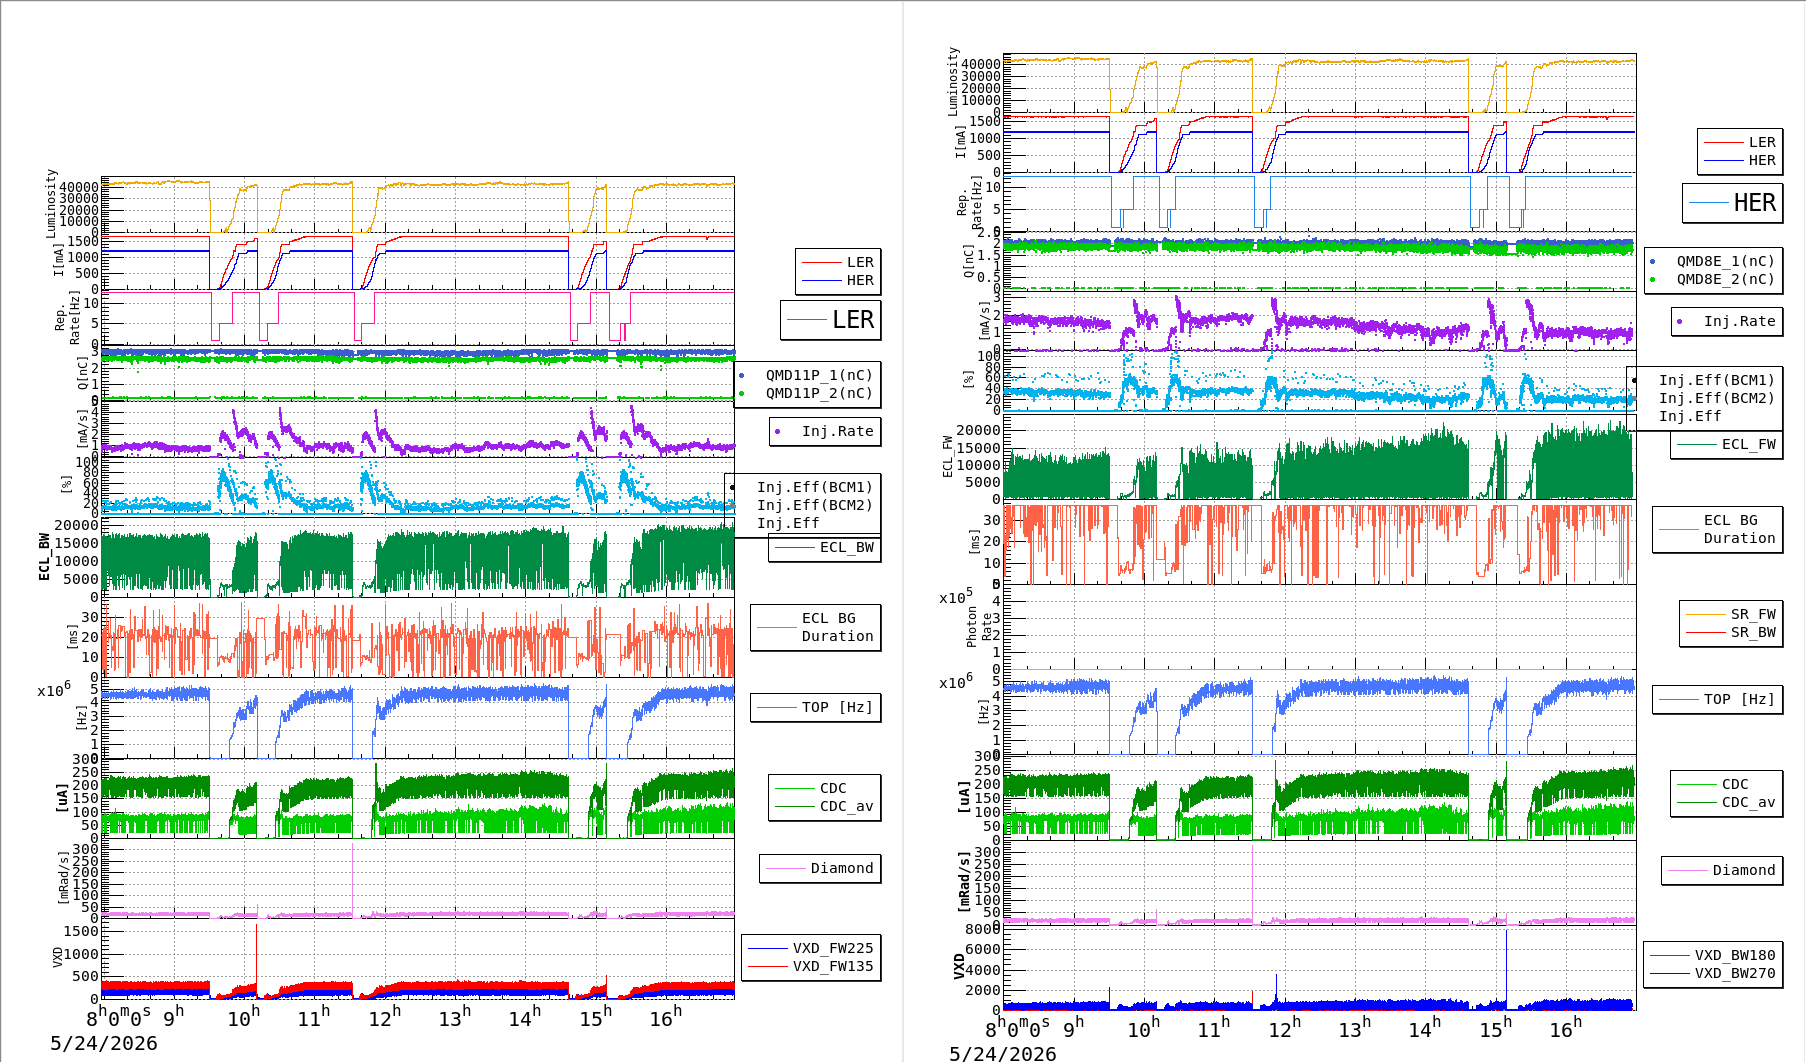Select the VXD_BW180 legend entry
Viewport: 1806px width, 1062px height.
click(1735, 955)
